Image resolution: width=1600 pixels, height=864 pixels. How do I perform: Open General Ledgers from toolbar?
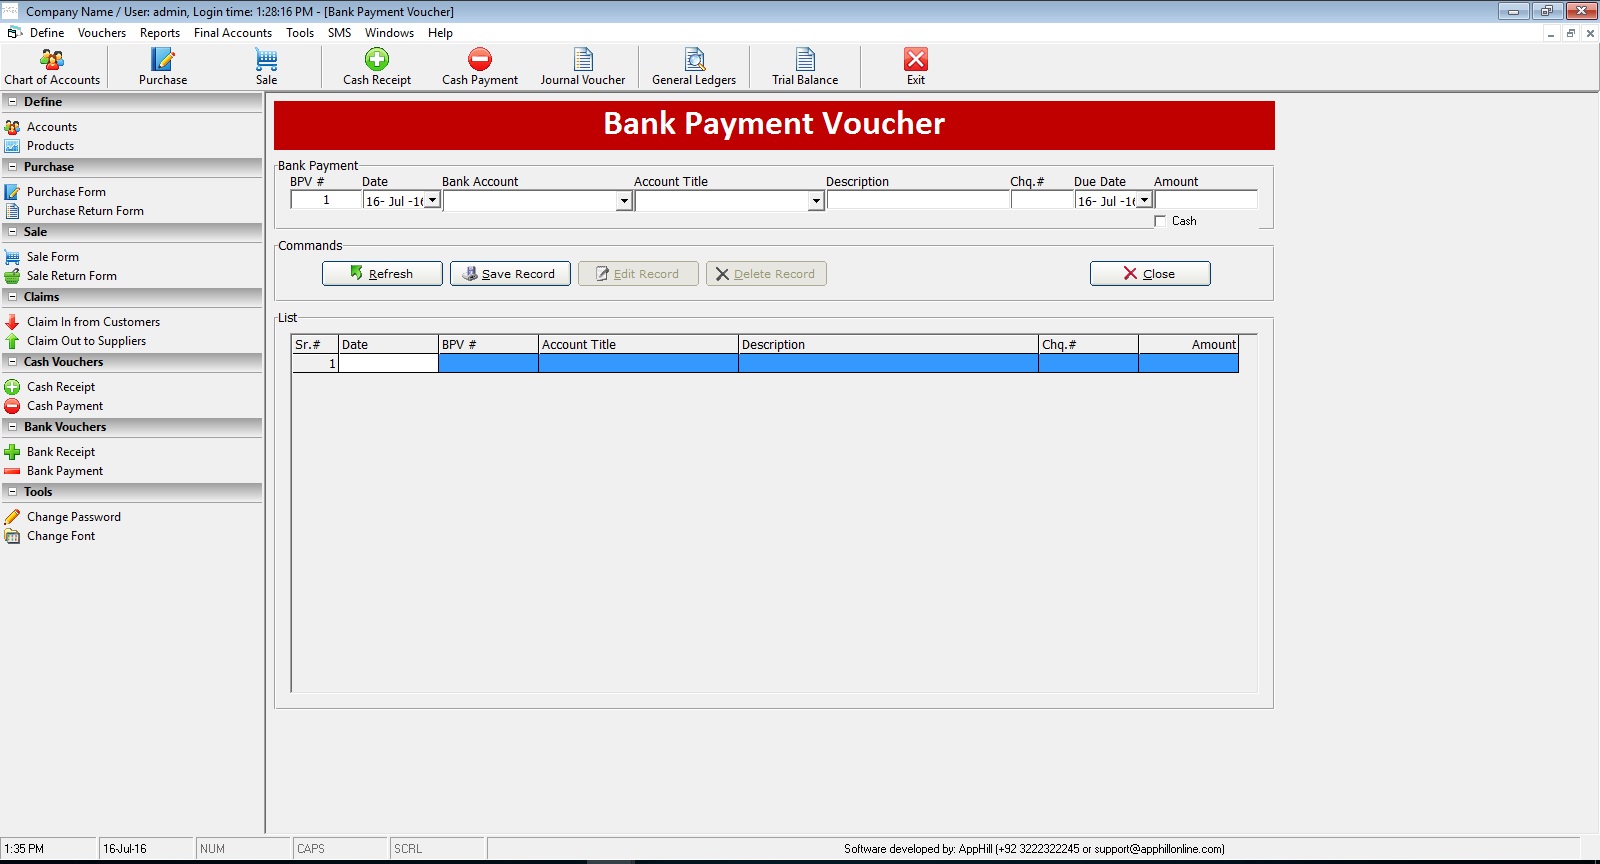tap(693, 67)
